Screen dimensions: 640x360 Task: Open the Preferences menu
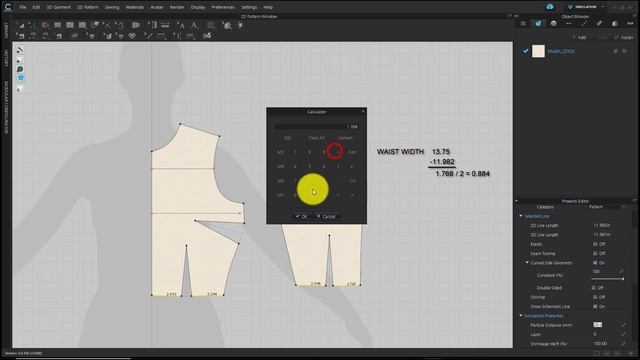pyautogui.click(x=223, y=7)
